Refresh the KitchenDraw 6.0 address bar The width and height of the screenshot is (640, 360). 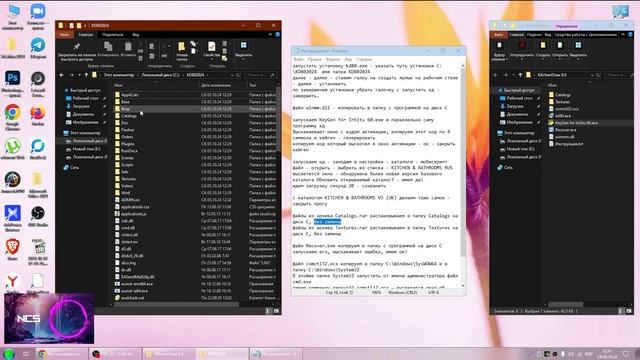click(598, 75)
